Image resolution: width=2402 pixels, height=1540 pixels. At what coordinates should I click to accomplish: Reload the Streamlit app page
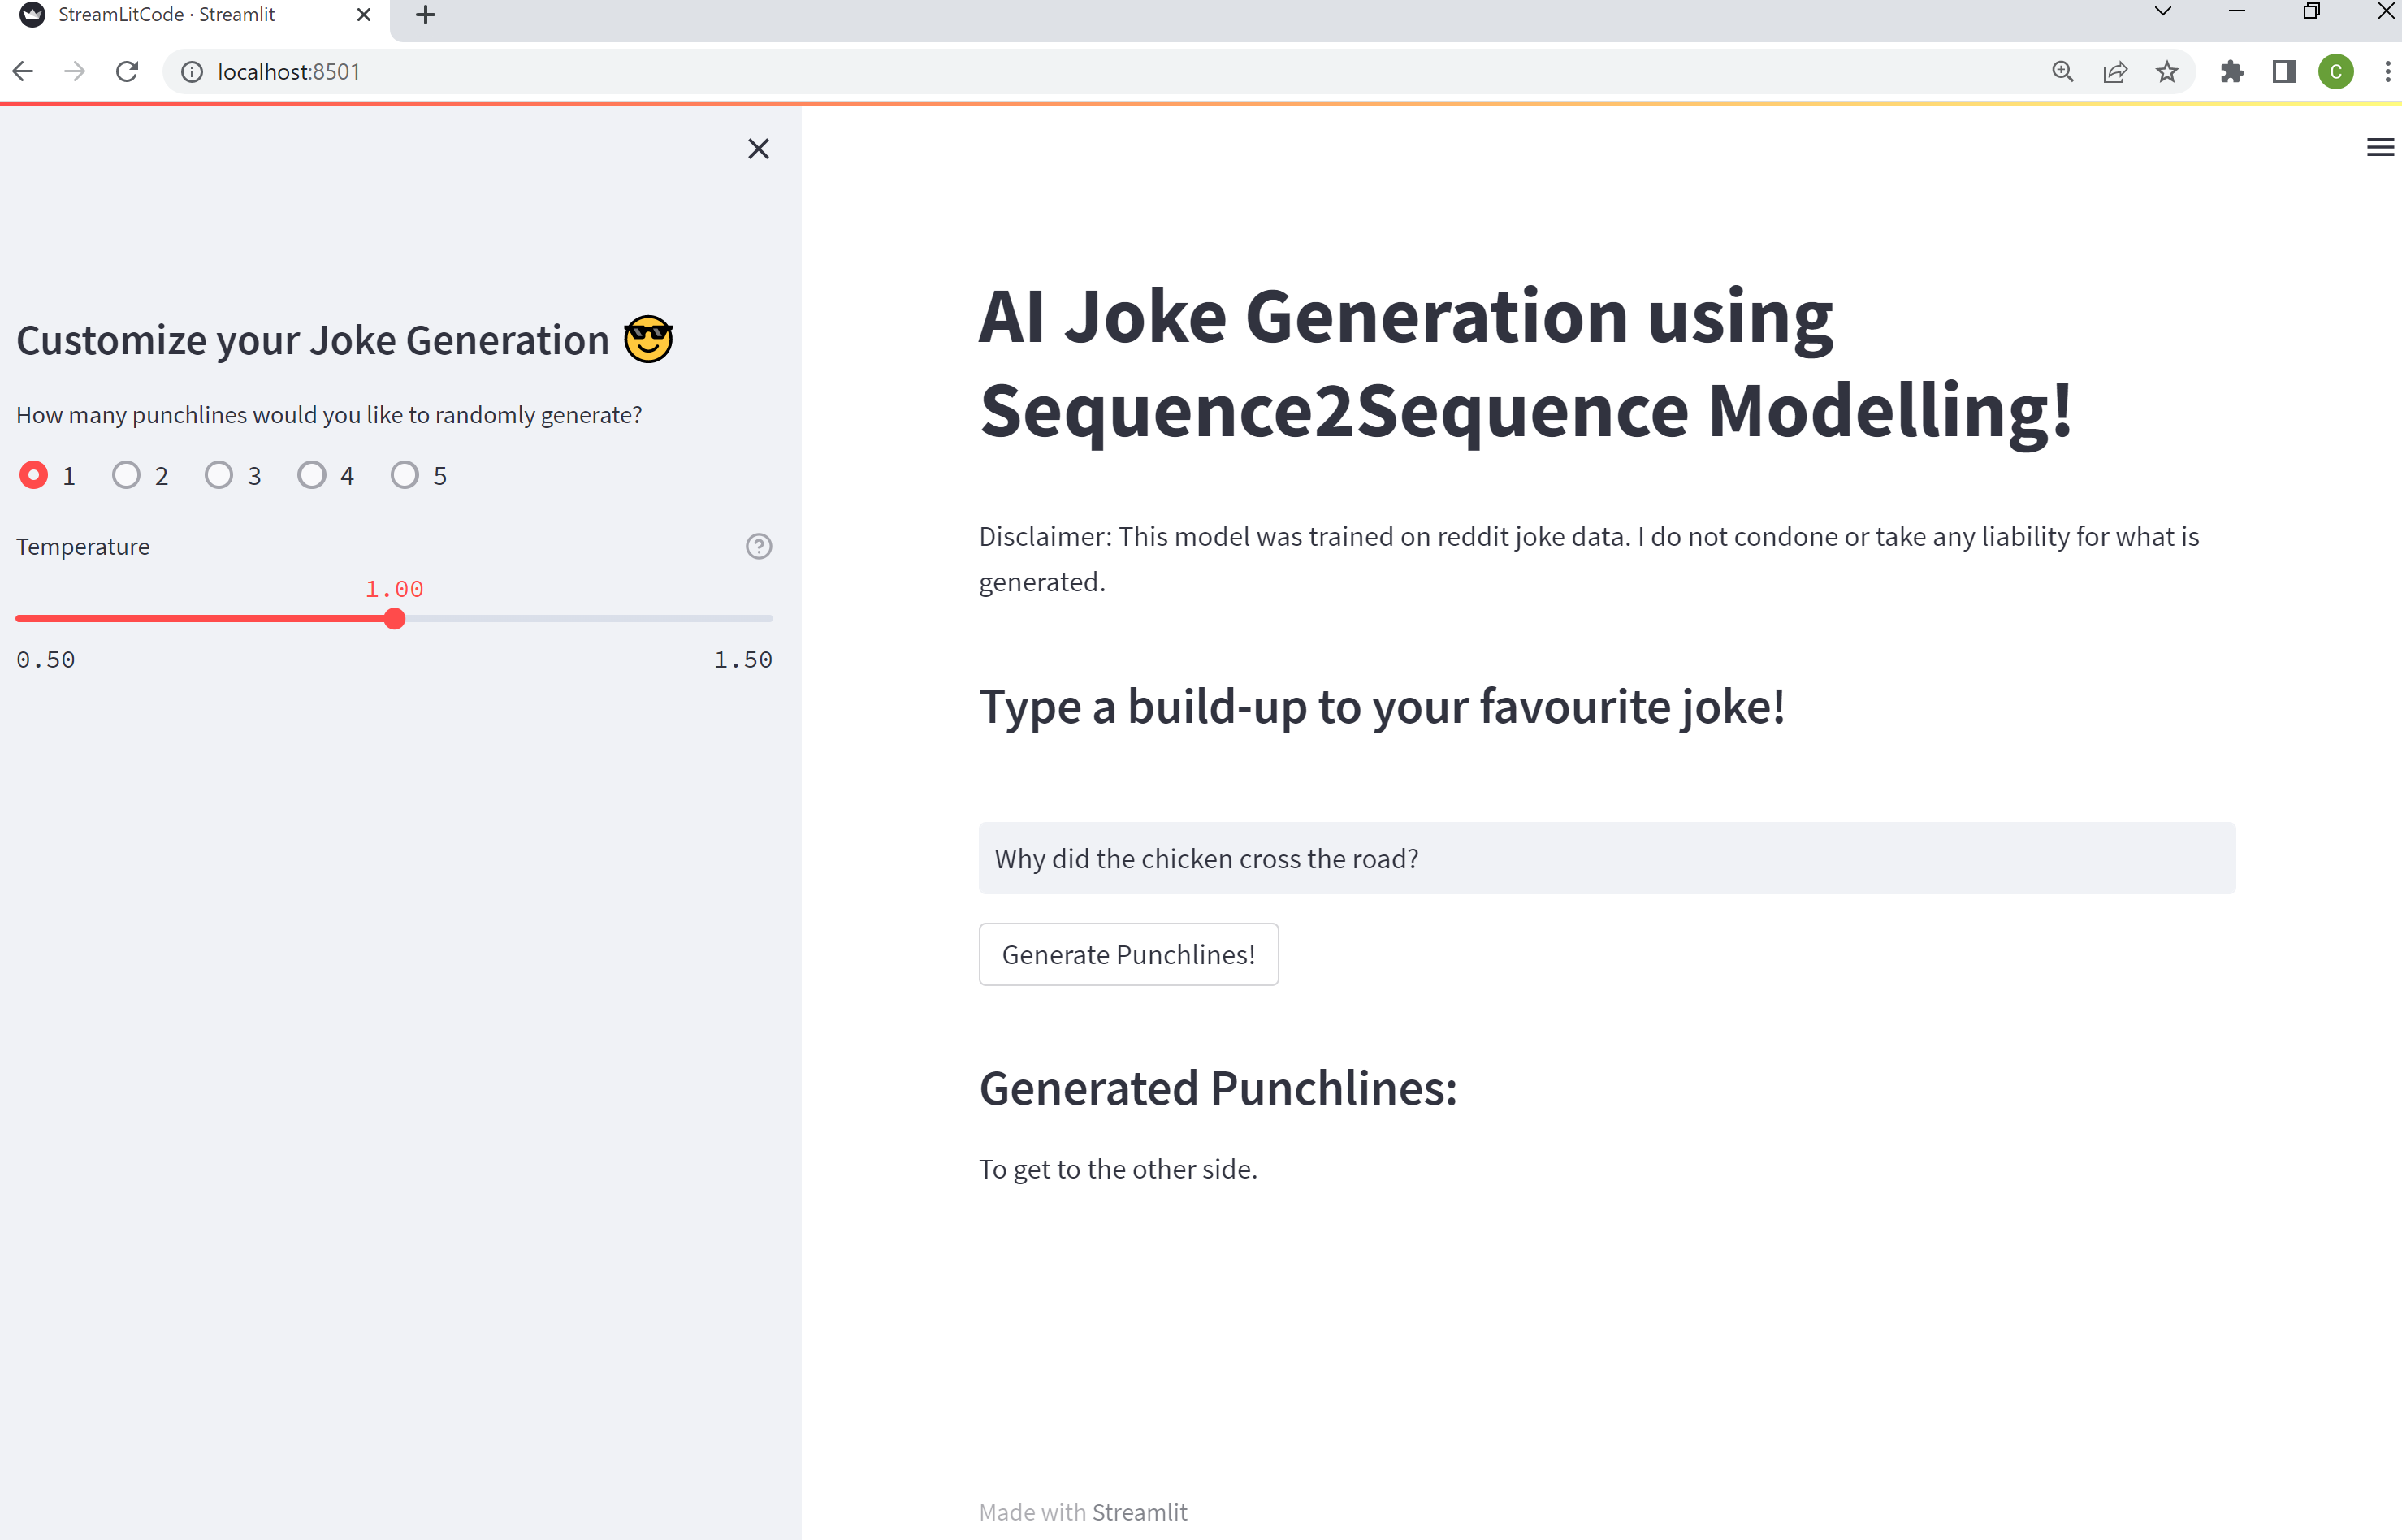tap(126, 71)
